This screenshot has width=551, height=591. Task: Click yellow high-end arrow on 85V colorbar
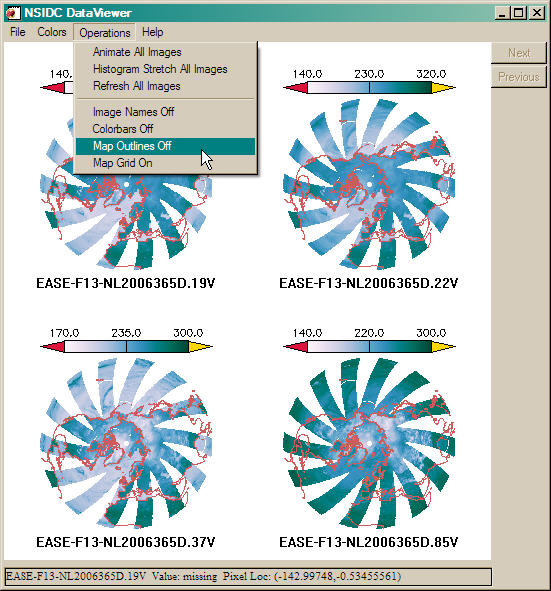click(443, 347)
